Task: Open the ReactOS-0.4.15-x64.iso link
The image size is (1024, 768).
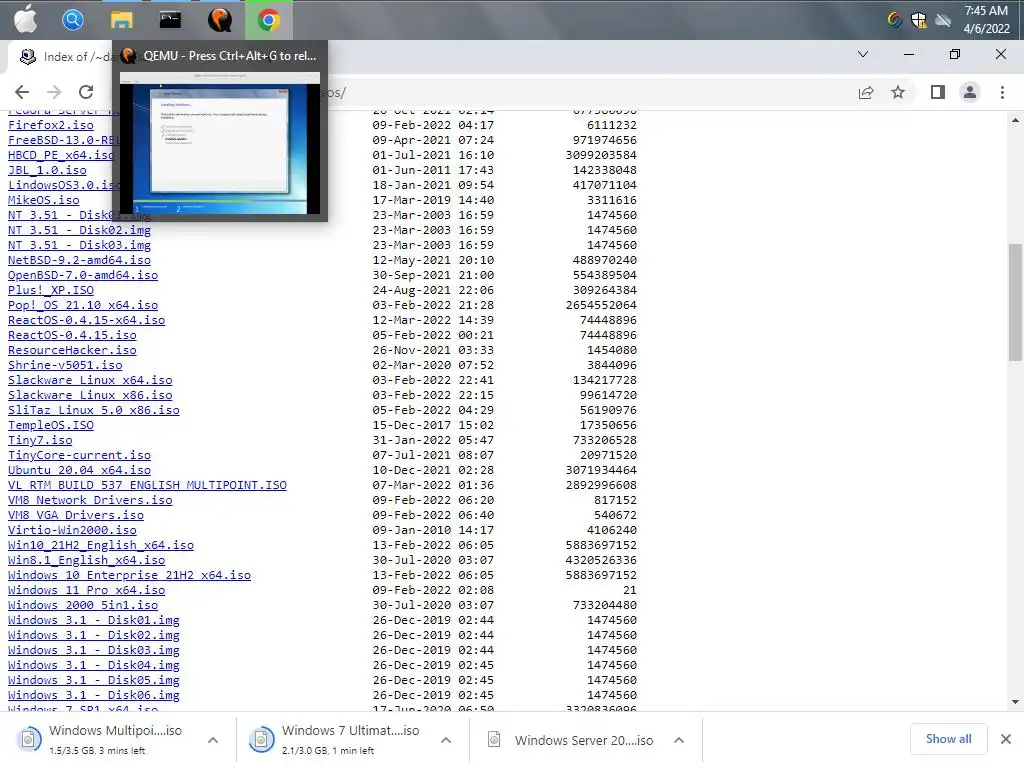Action: click(86, 320)
